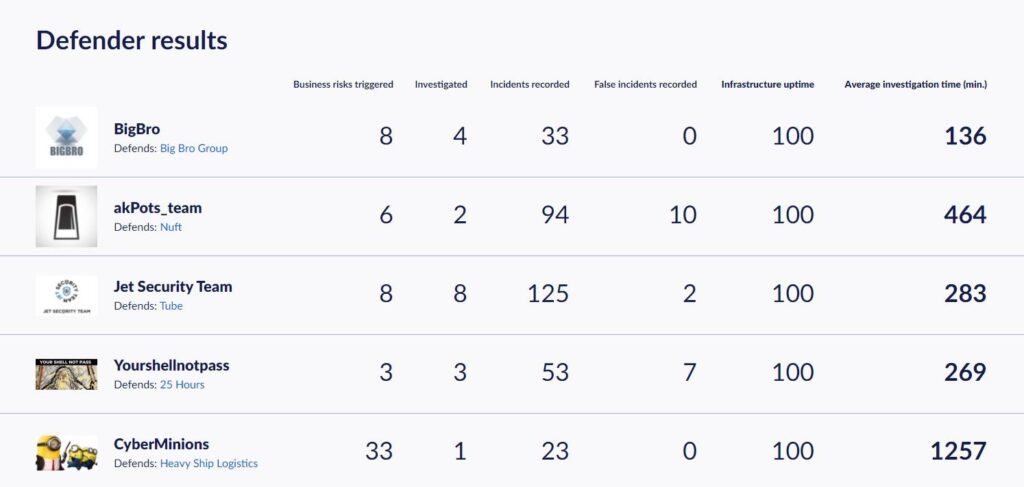Open the Nuft company link
Image resolution: width=1024 pixels, height=487 pixels.
171,227
